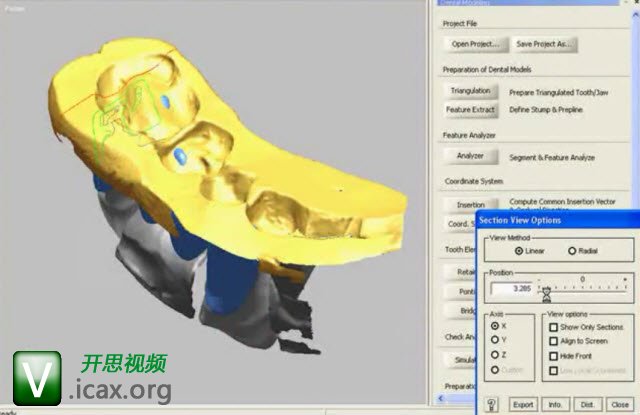Click the side panel horizontal scroll left arrow

(x=441, y=398)
